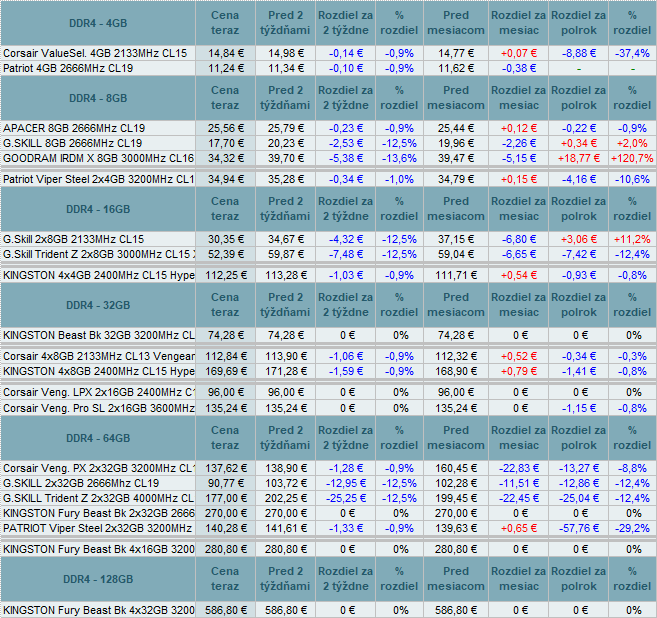The image size is (657, 618).
Task: Click the DDR4 - 128GB section header
Action: [x=98, y=579]
